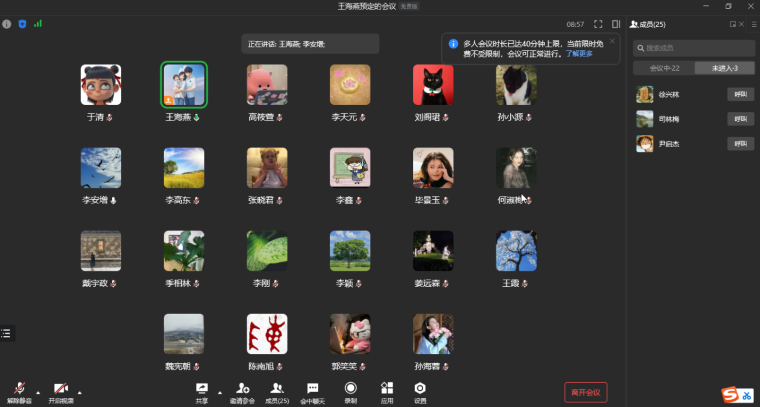Image resolution: width=760 pixels, height=407 pixels.
Task: Click the 了解更多 link
Action: click(580, 53)
